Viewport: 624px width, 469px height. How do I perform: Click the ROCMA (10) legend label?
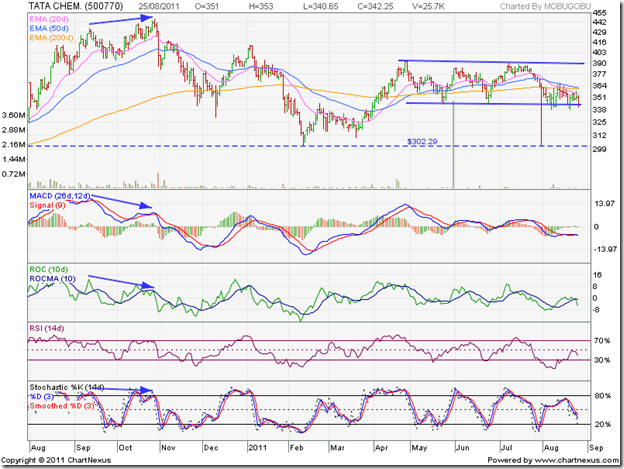click(53, 279)
